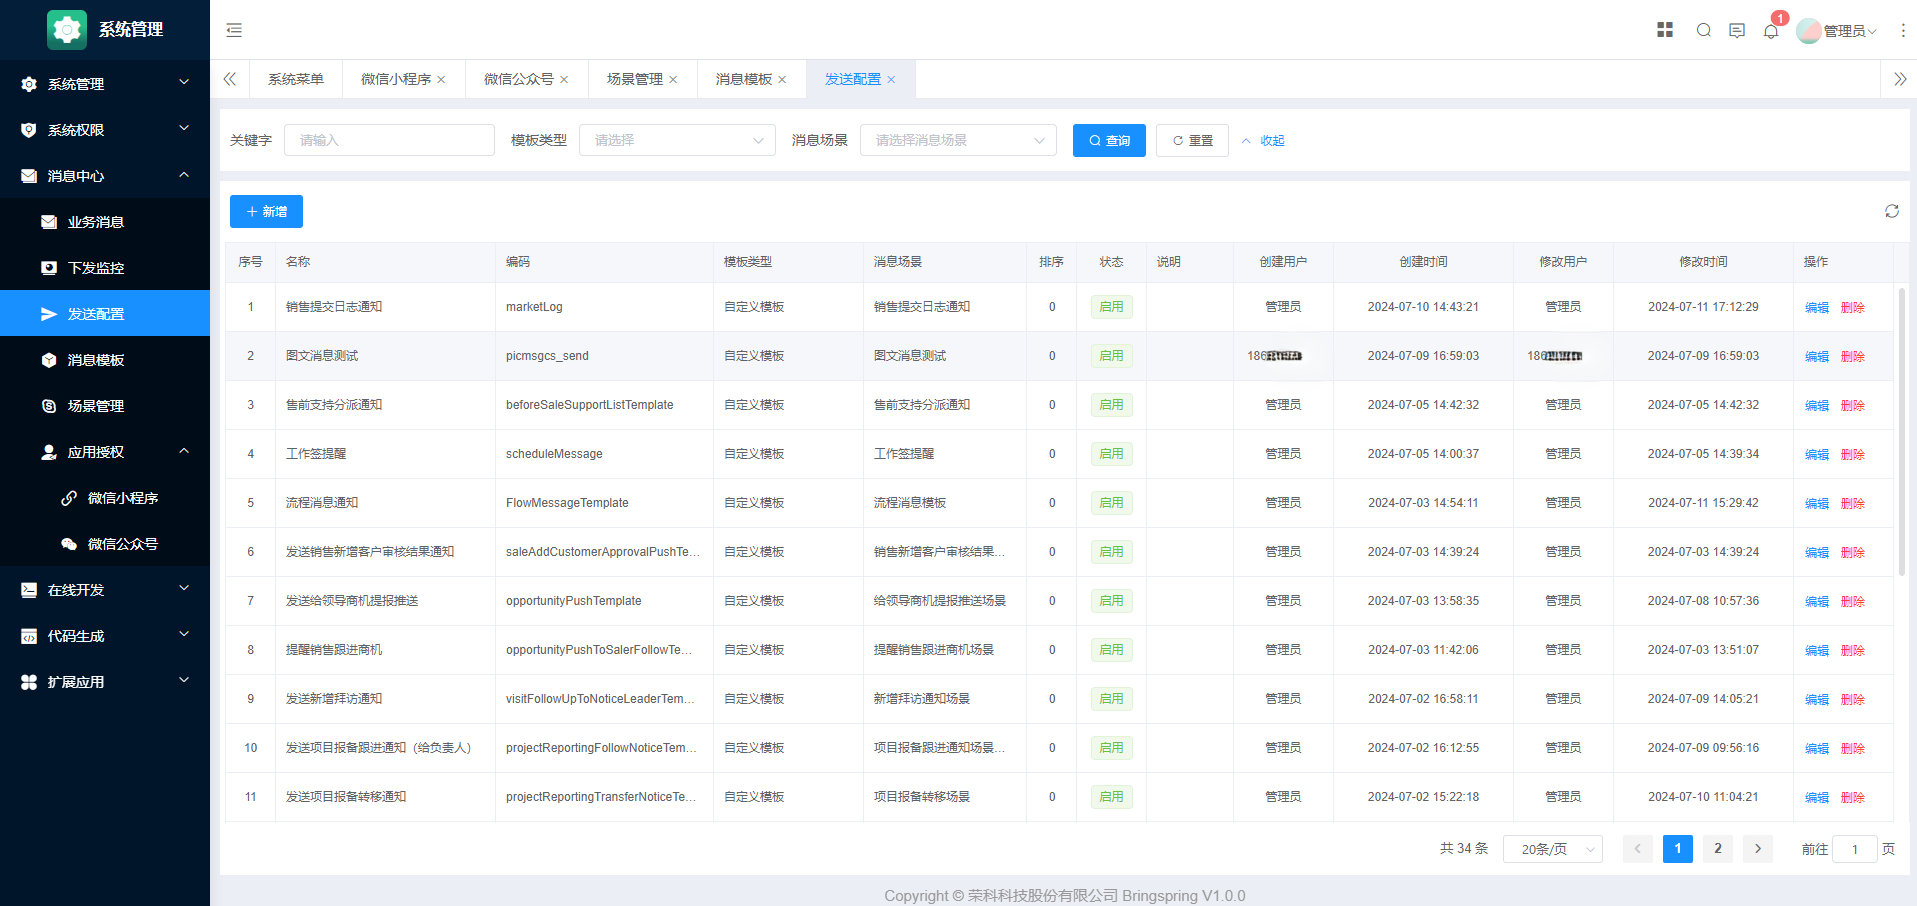
Task: Focus the 关键字 keyword input field
Action: click(x=389, y=140)
